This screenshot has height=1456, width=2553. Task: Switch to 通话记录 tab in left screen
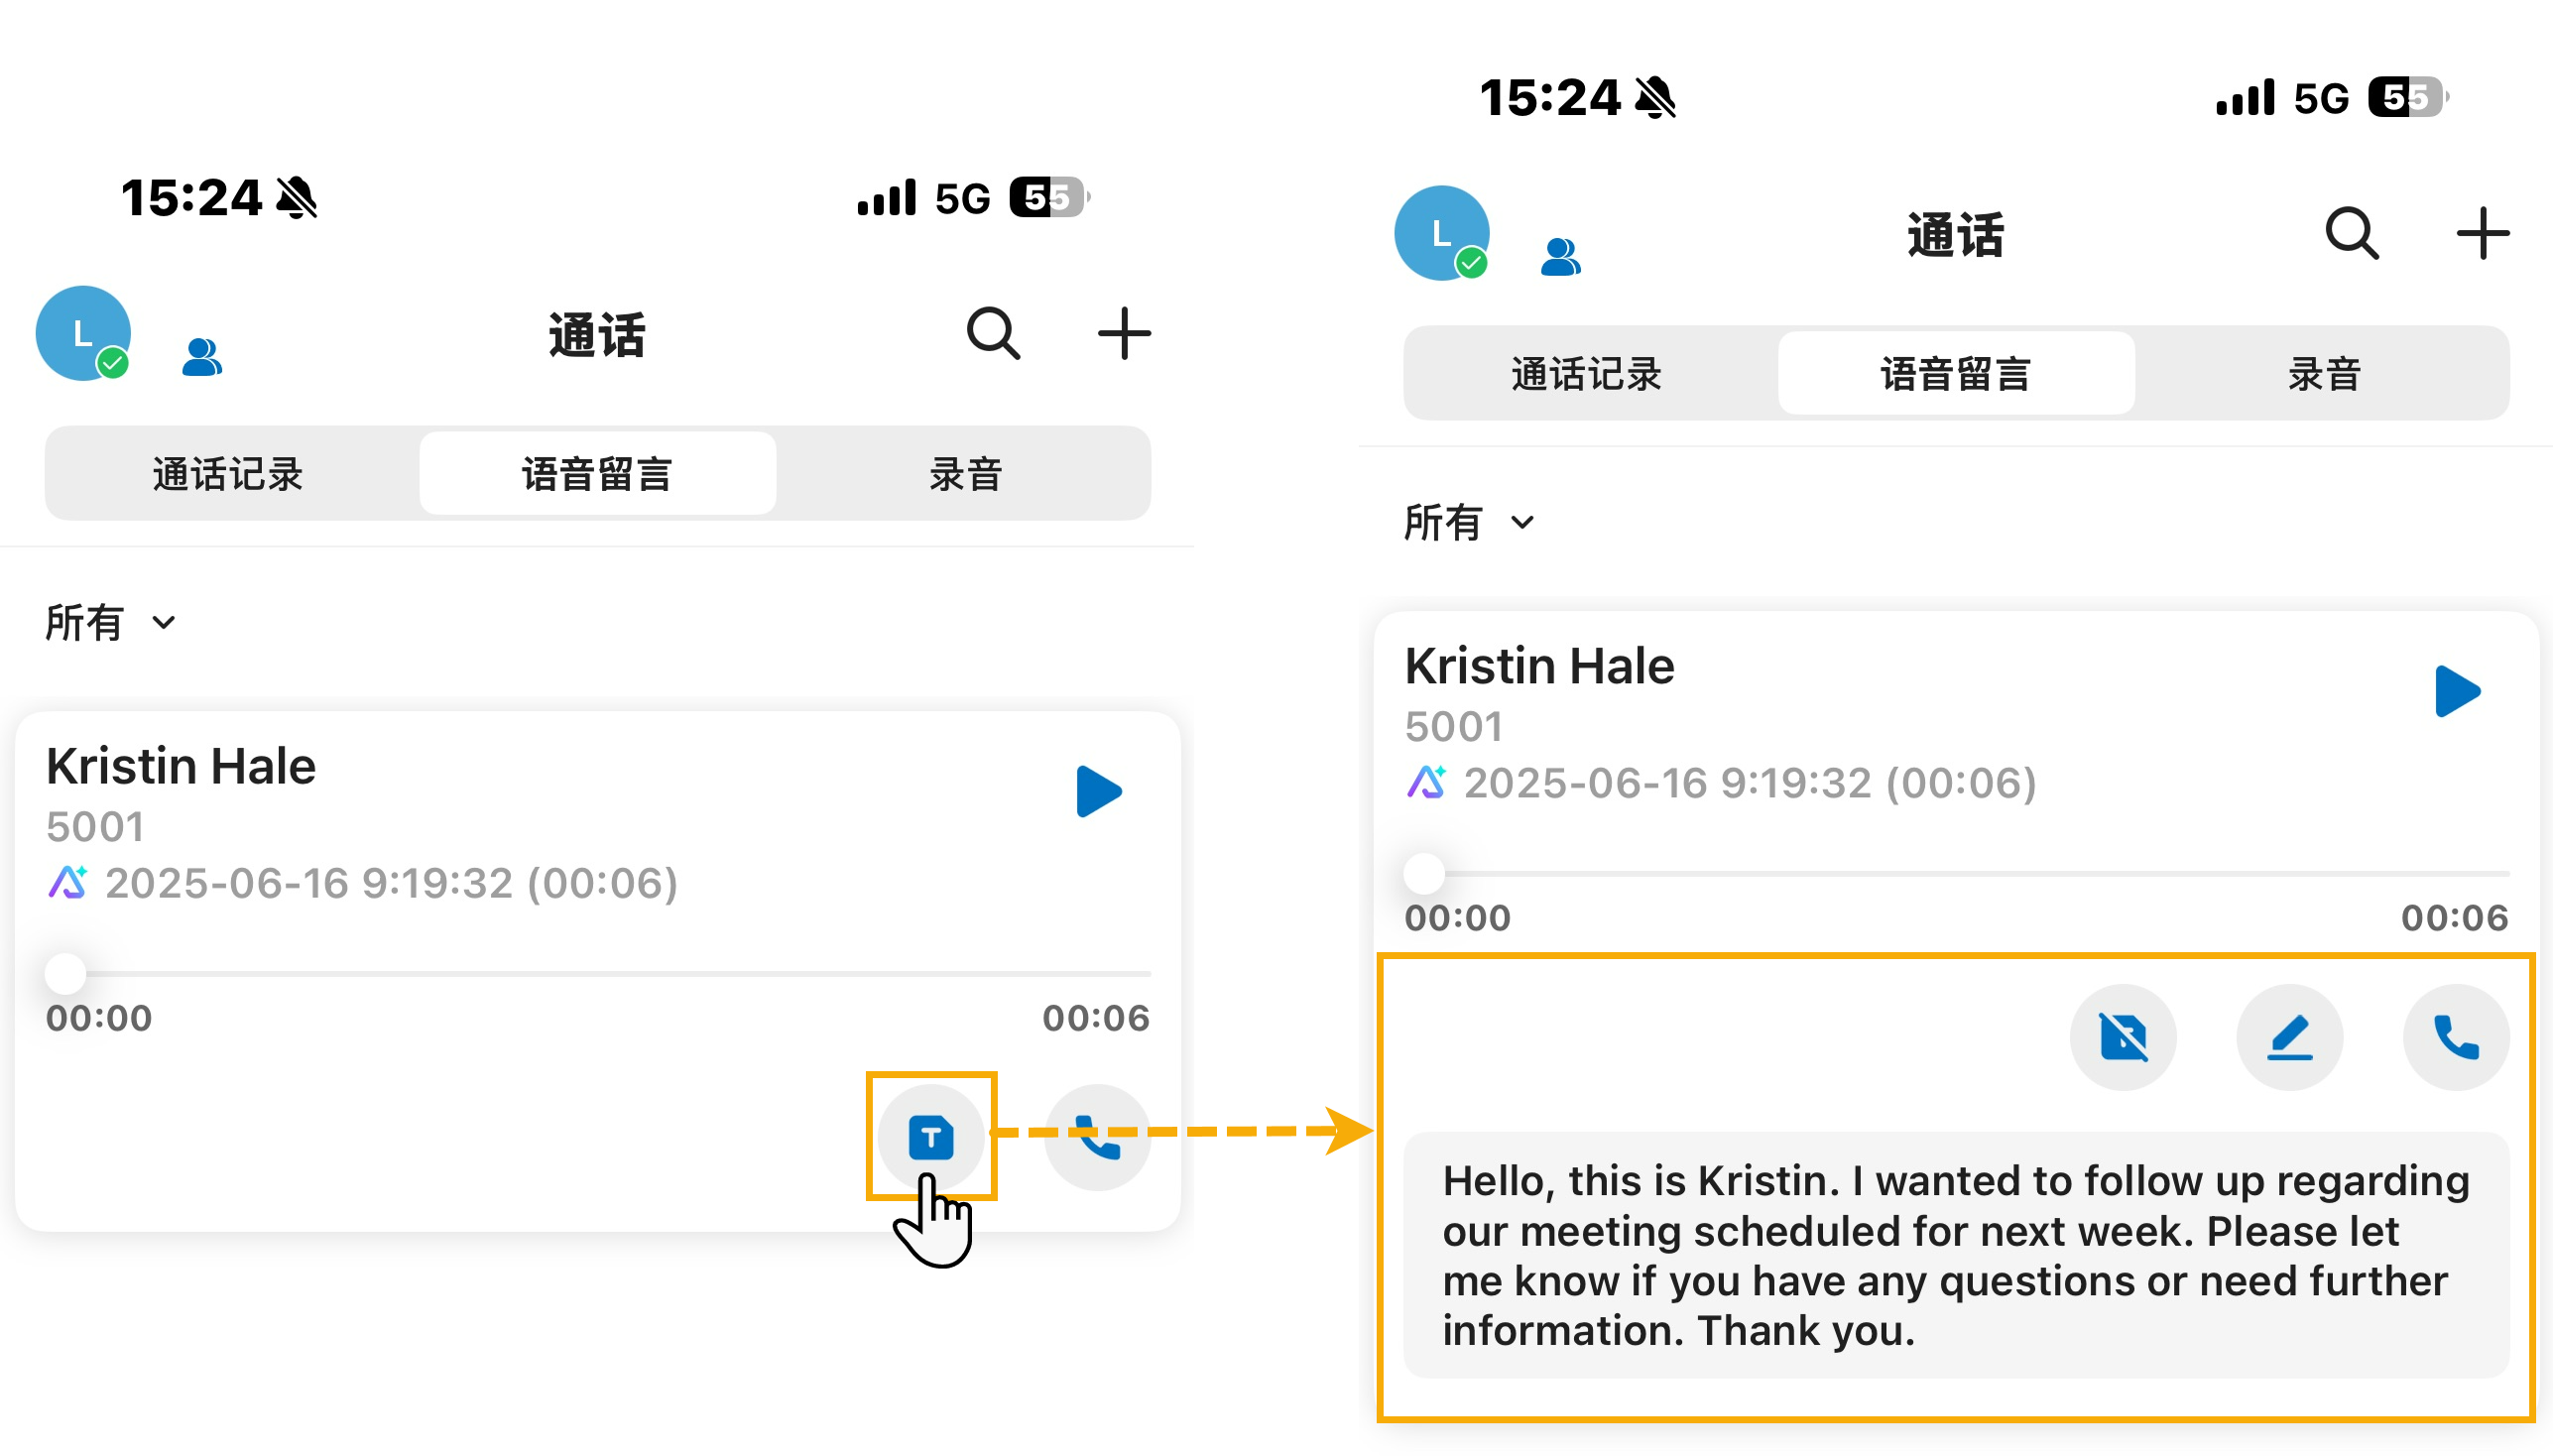(228, 474)
